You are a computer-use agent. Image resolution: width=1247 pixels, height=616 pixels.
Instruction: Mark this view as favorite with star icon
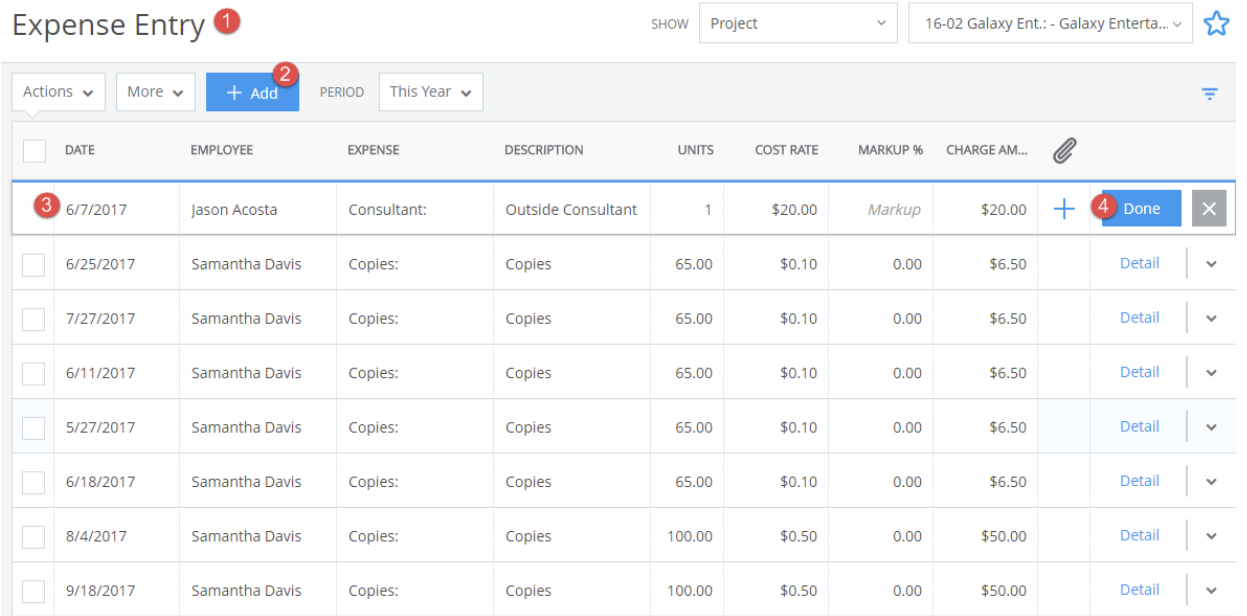1216,23
